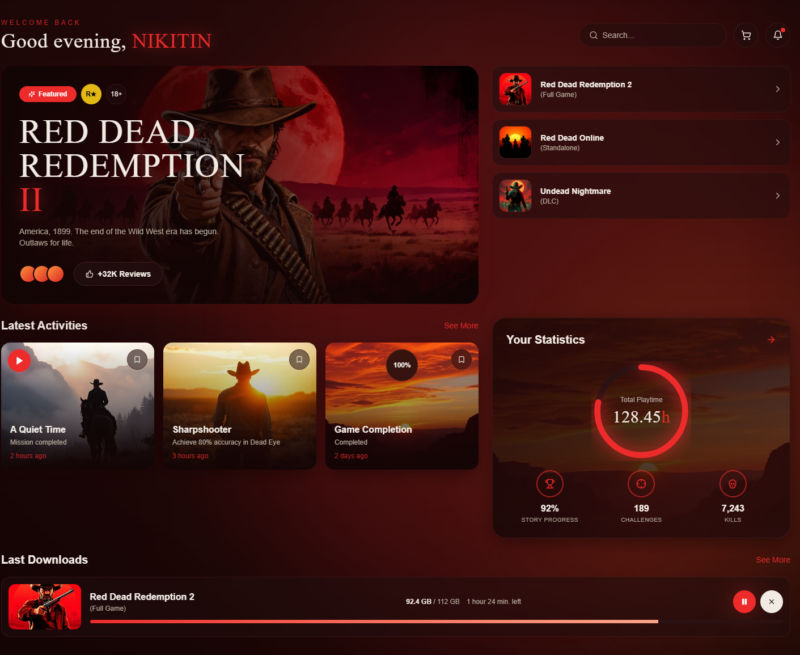Click the Challenges crosshair icon
Screen dimensions: 800x655
click(x=641, y=484)
